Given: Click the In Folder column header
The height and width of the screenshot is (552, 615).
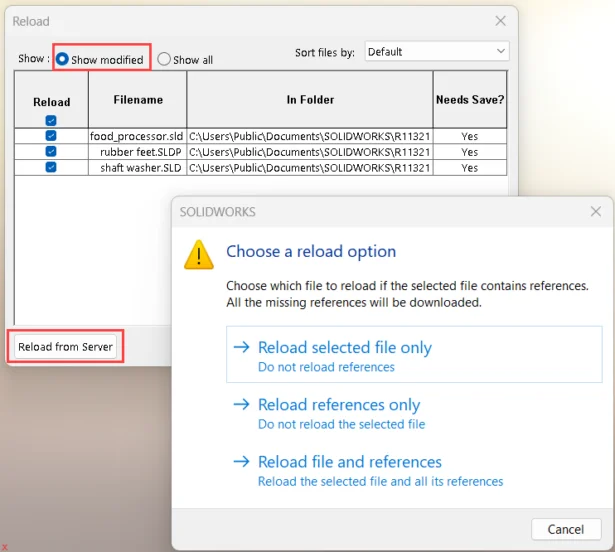Looking at the screenshot, I should click(x=310, y=100).
